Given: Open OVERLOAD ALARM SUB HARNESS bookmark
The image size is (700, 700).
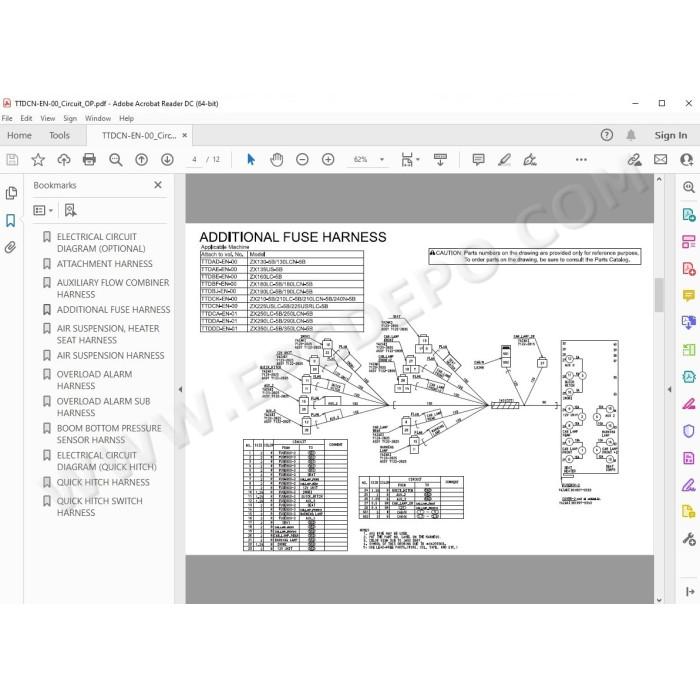Looking at the screenshot, I should pos(104,407).
